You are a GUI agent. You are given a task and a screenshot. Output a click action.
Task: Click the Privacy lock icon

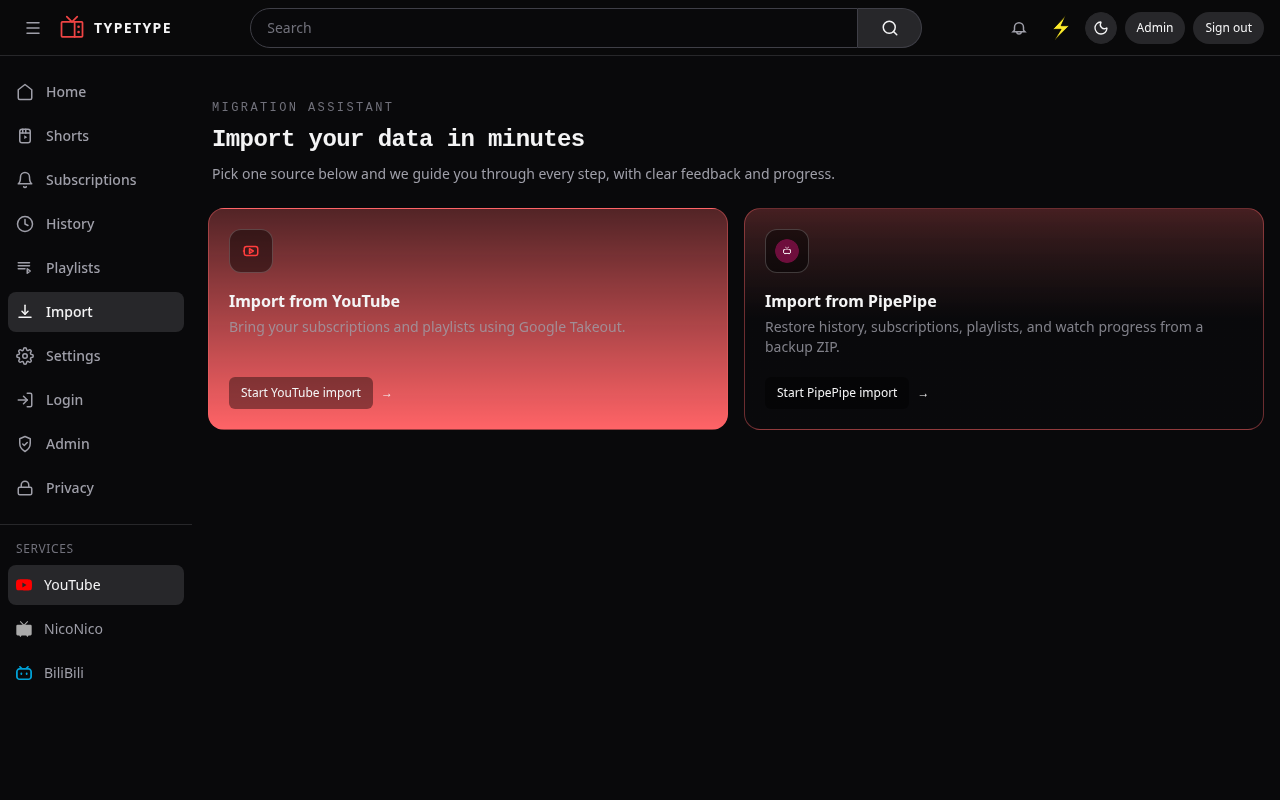pyautogui.click(x=25, y=488)
